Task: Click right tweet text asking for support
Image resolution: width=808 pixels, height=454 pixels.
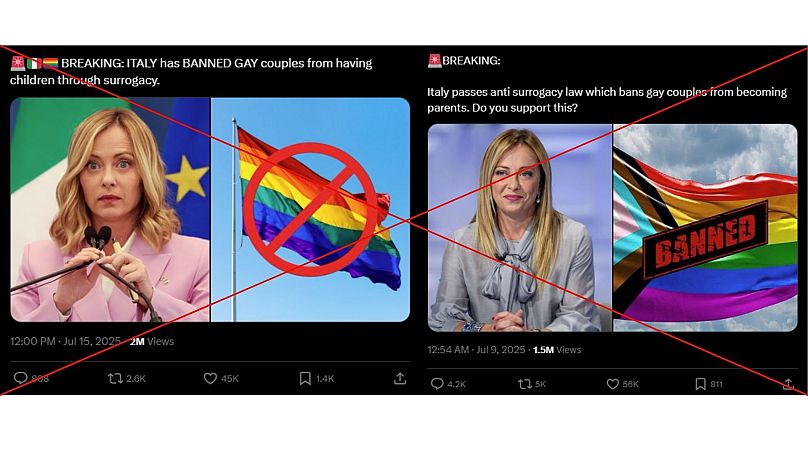Action: click(607, 100)
